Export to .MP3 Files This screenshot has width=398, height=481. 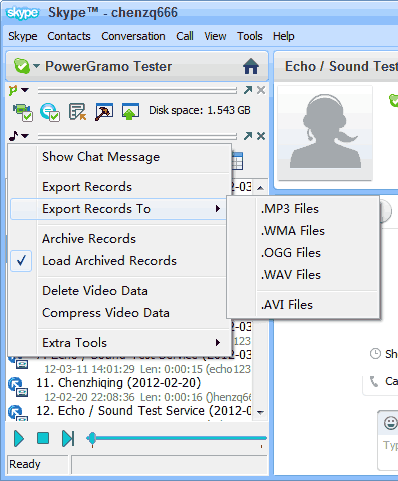[303, 209]
